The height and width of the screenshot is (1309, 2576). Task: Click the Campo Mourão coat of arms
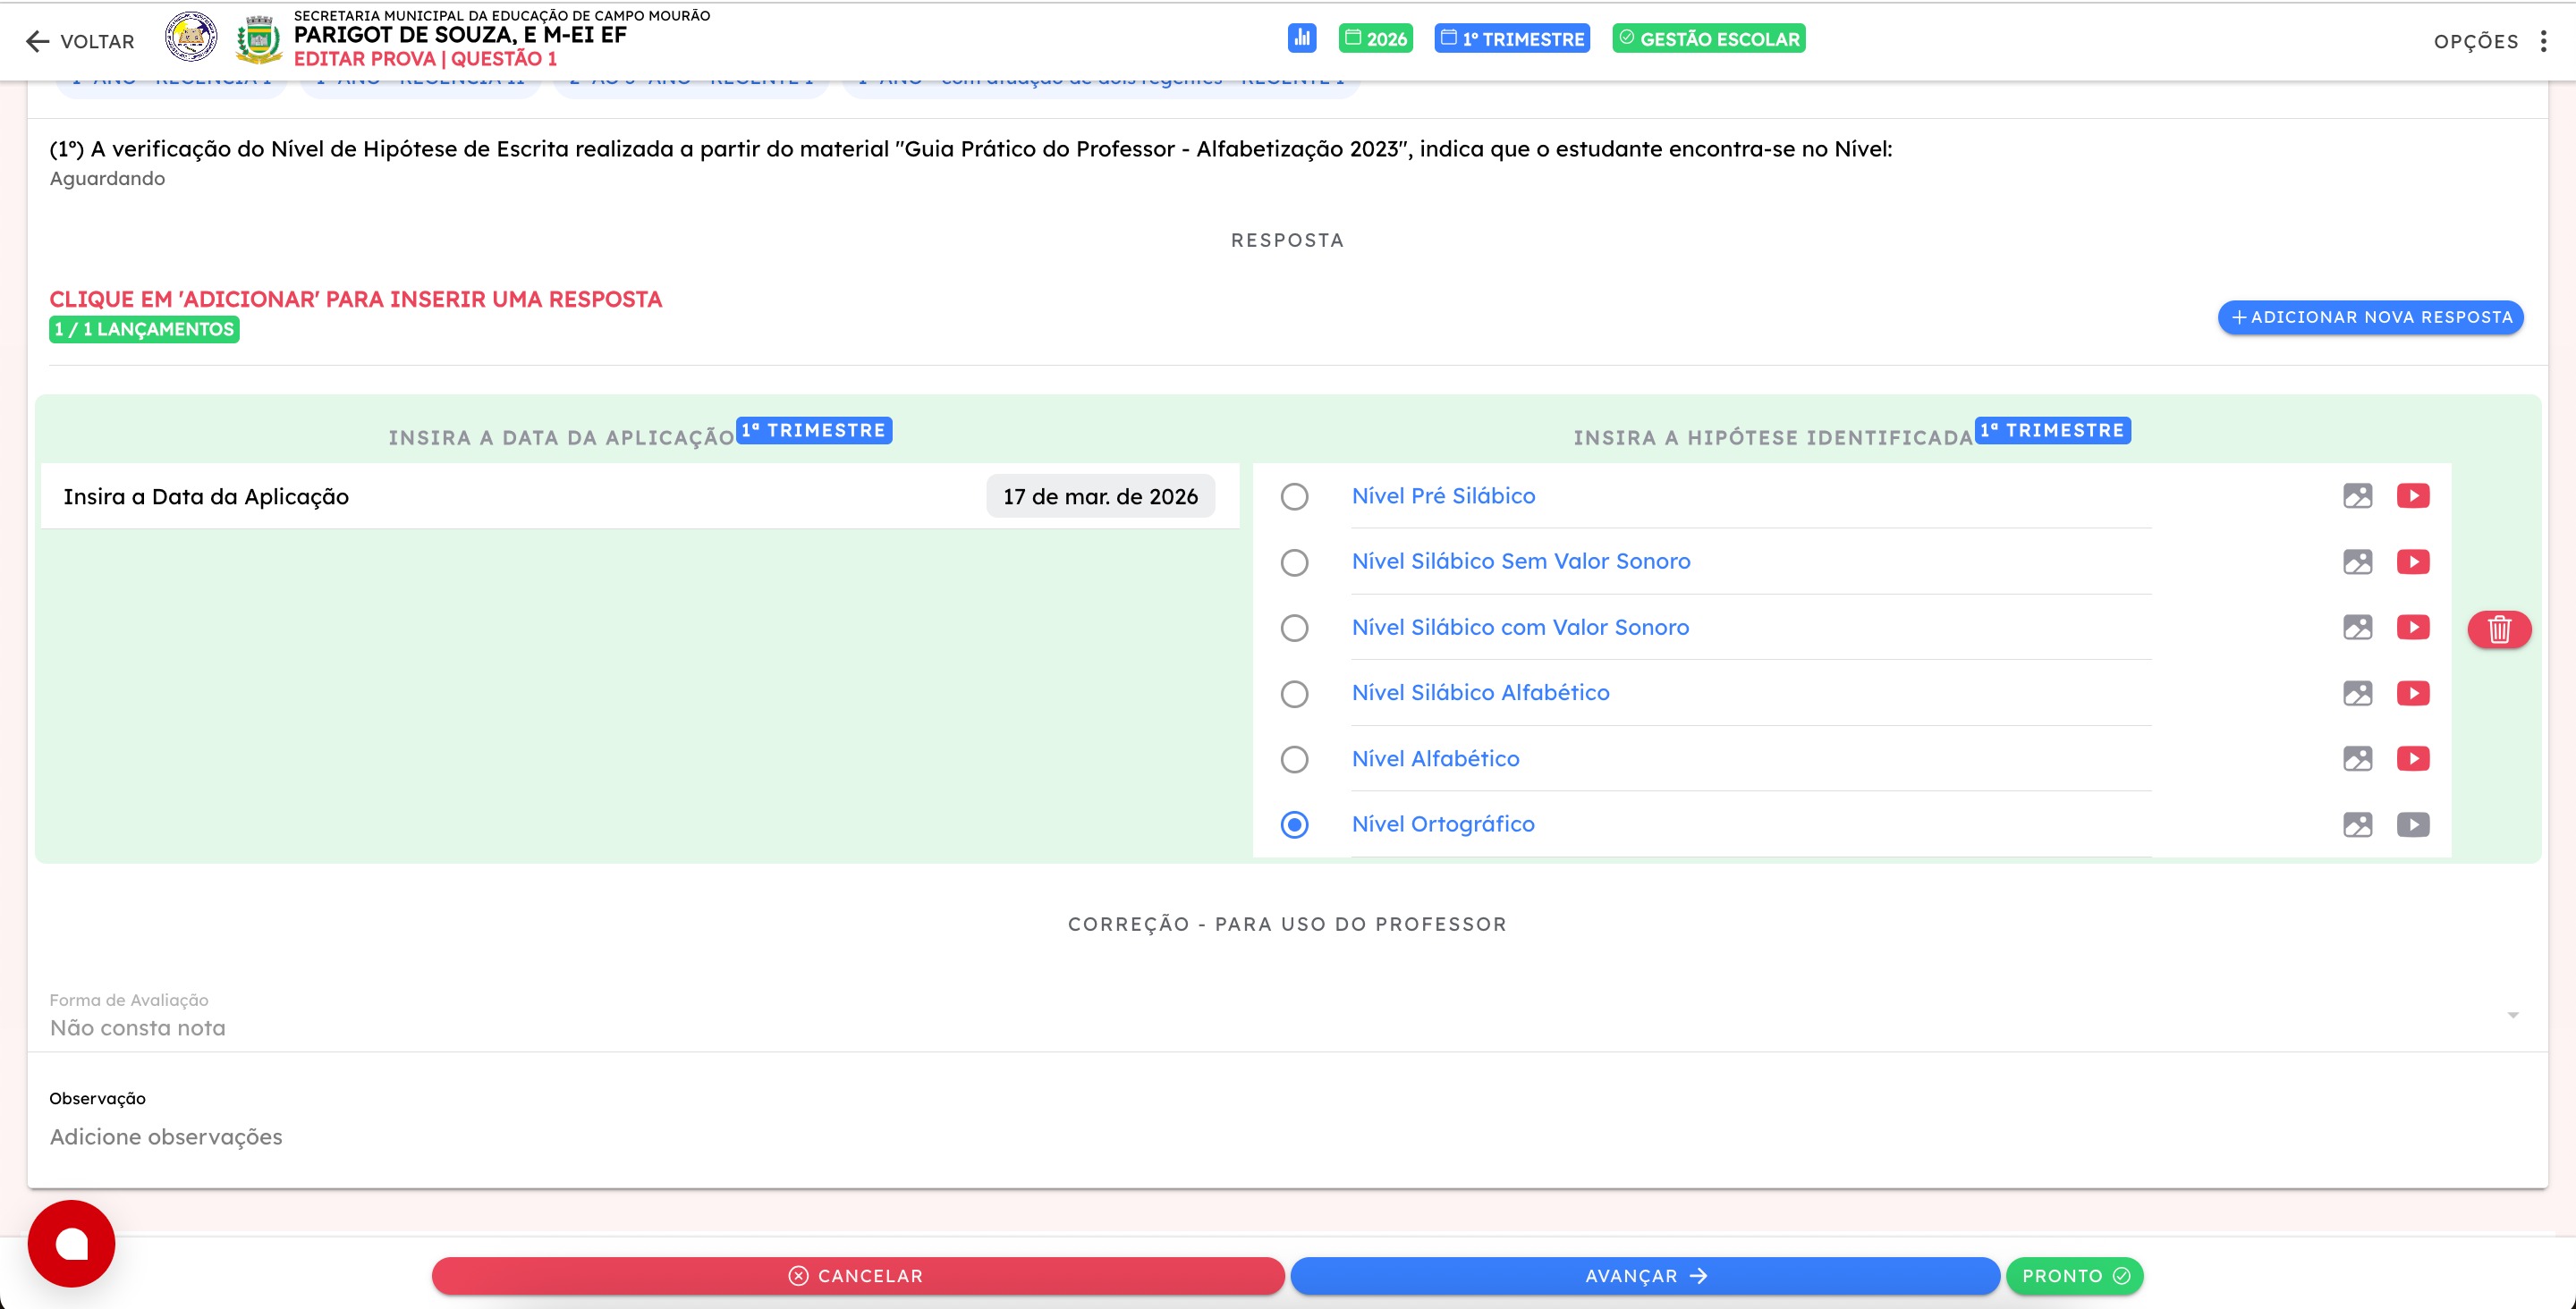click(x=259, y=39)
